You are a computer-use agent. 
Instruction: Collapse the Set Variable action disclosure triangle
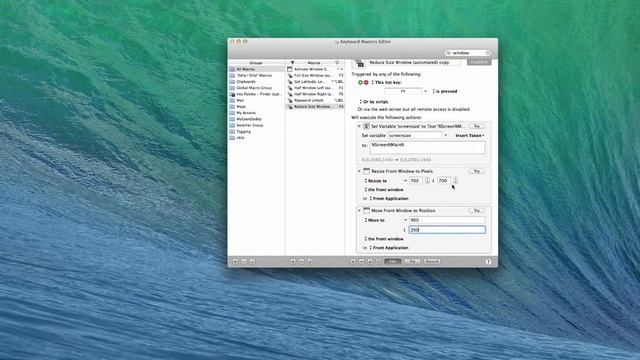(359, 127)
